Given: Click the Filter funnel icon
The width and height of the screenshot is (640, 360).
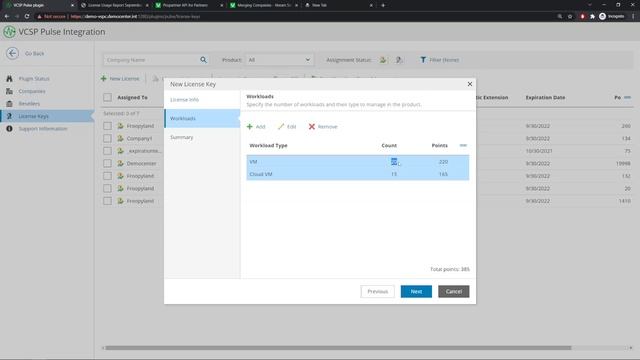Looking at the screenshot, I should pos(423,60).
